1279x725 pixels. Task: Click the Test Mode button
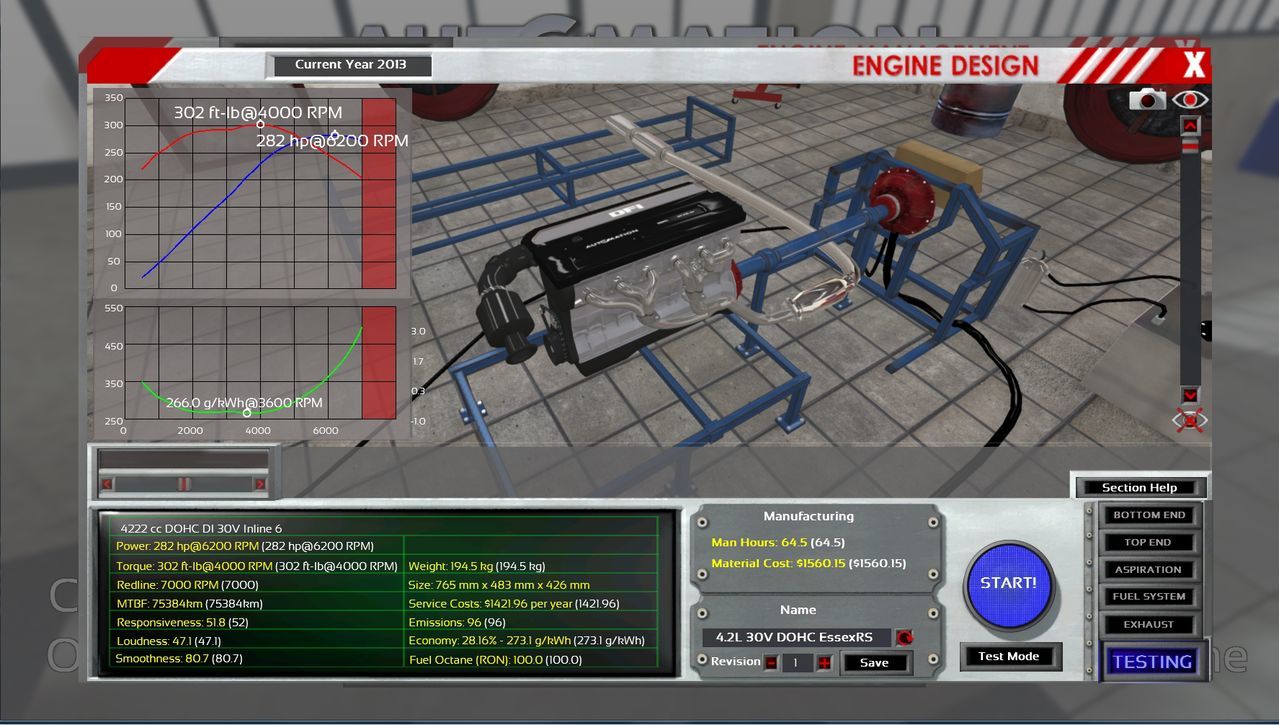pos(1008,656)
